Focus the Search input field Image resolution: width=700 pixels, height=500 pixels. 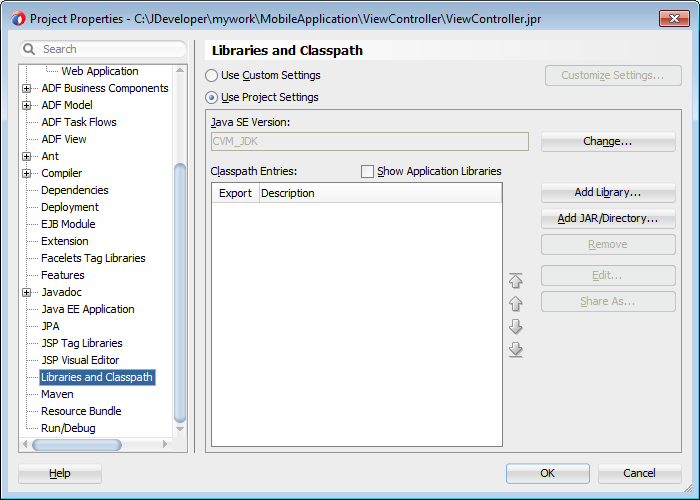click(103, 49)
